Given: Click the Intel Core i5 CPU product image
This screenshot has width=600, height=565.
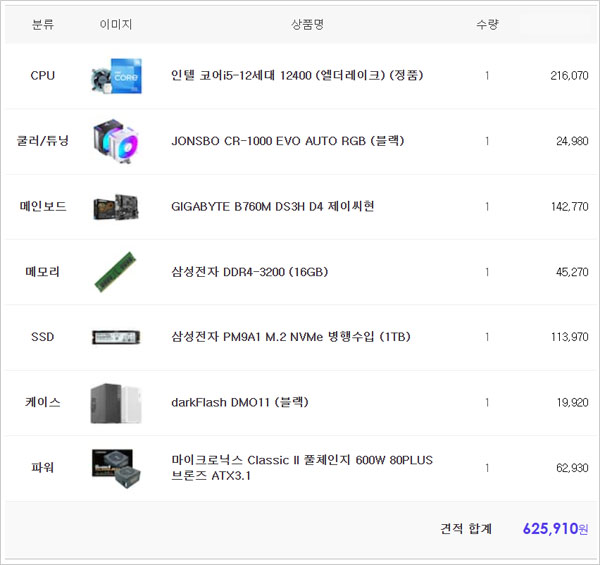Looking at the screenshot, I should click(116, 76).
